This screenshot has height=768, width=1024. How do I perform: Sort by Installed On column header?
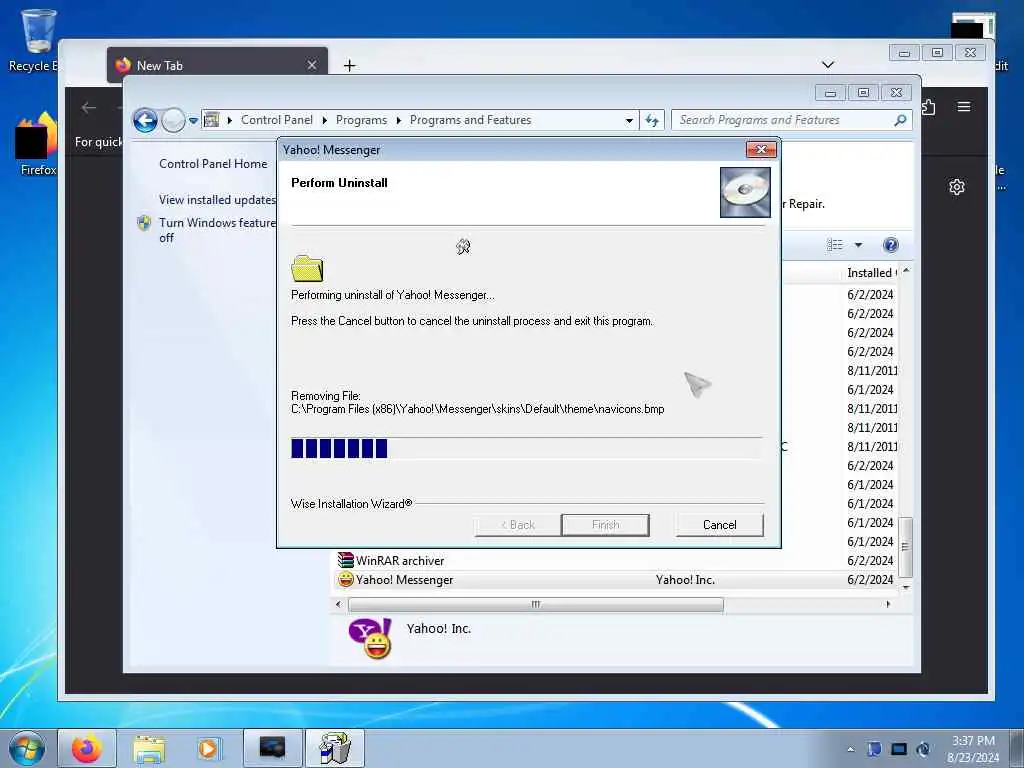(871, 272)
